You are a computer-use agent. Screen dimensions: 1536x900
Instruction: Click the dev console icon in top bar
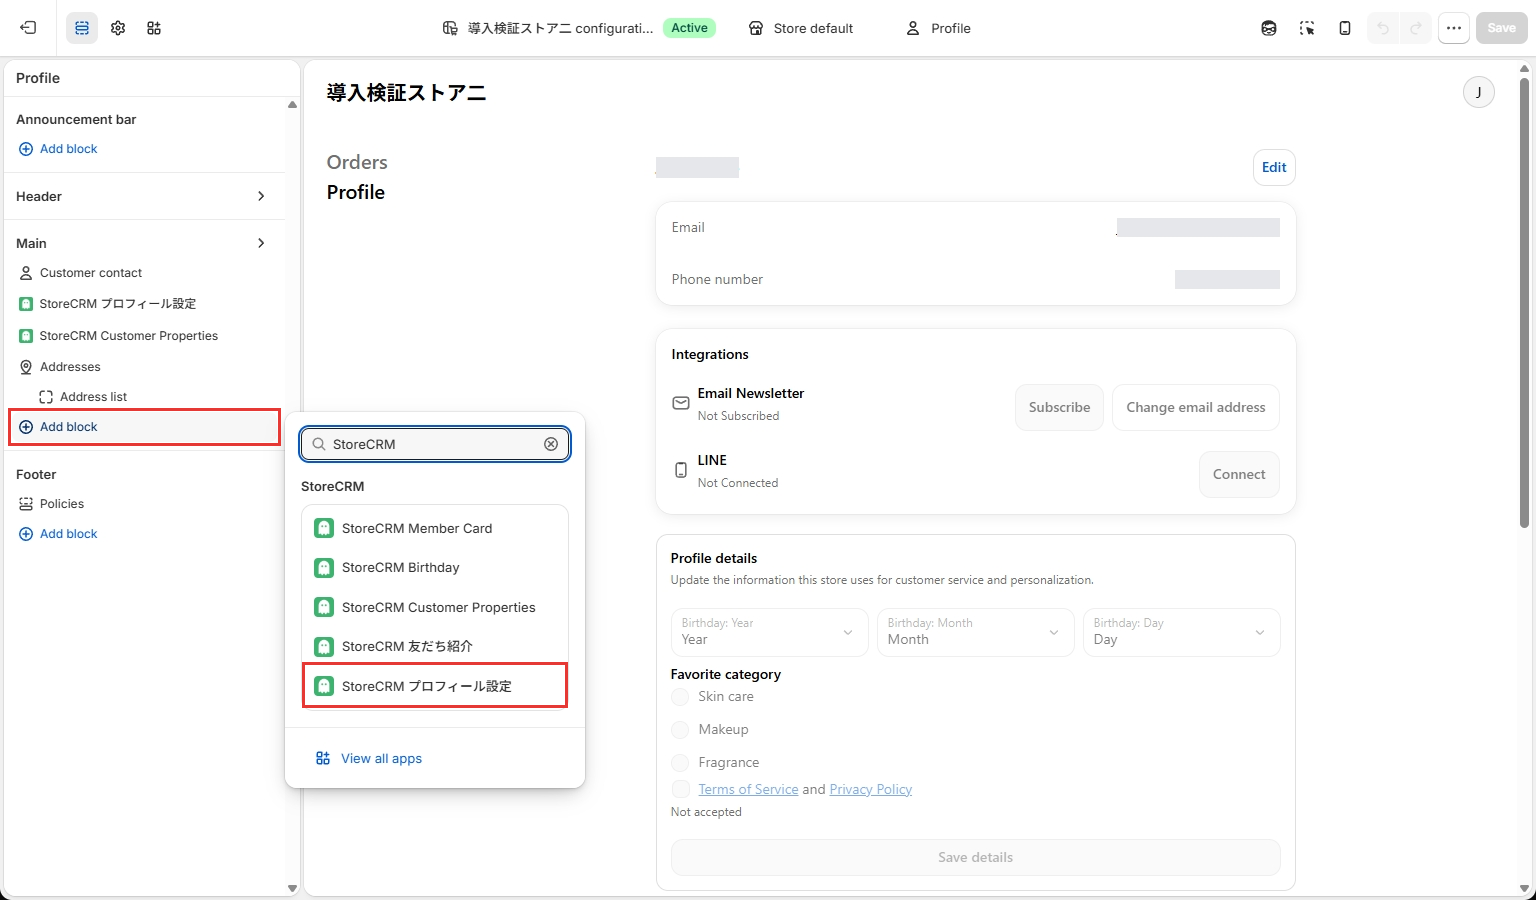click(x=1269, y=28)
